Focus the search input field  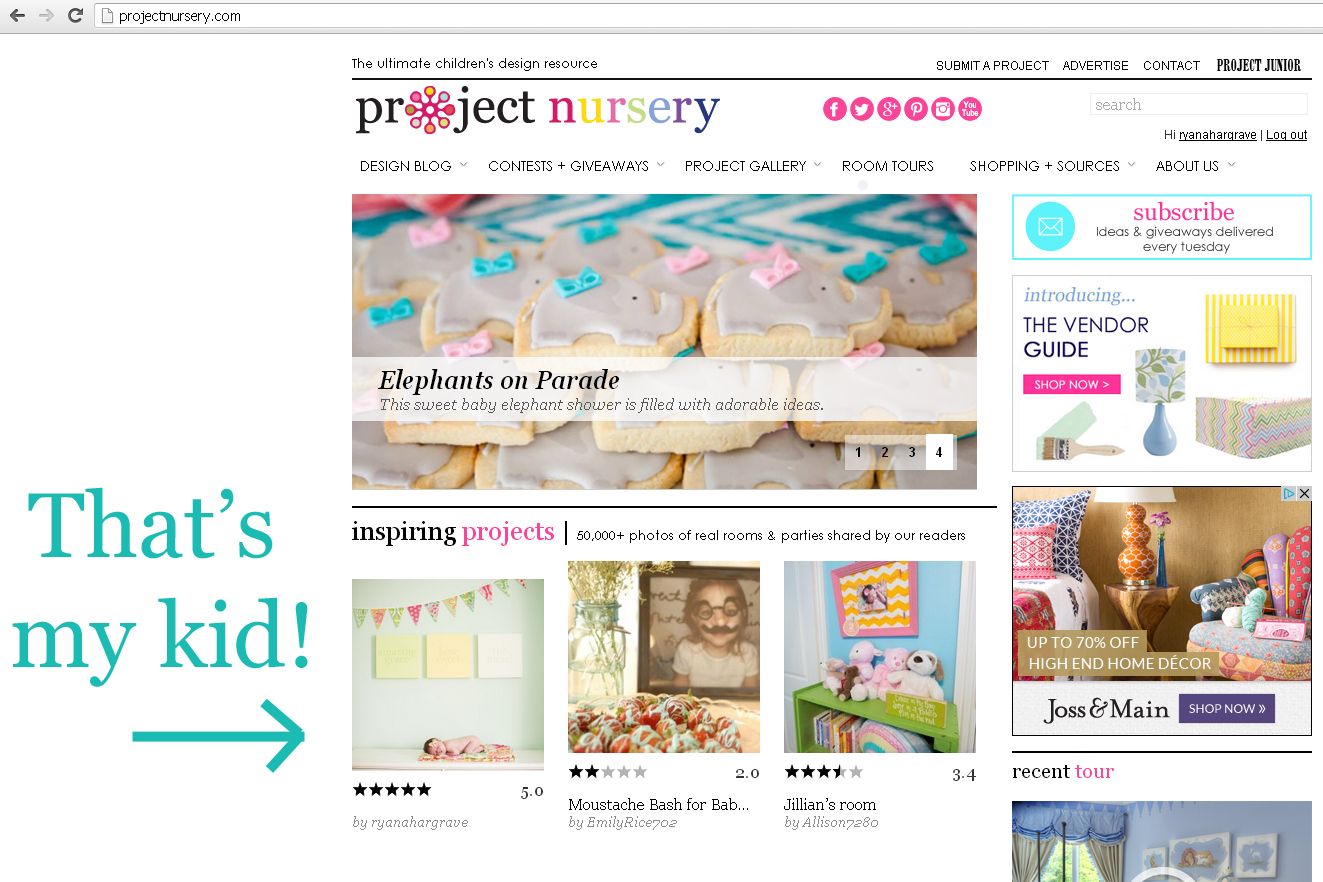(x=1198, y=104)
